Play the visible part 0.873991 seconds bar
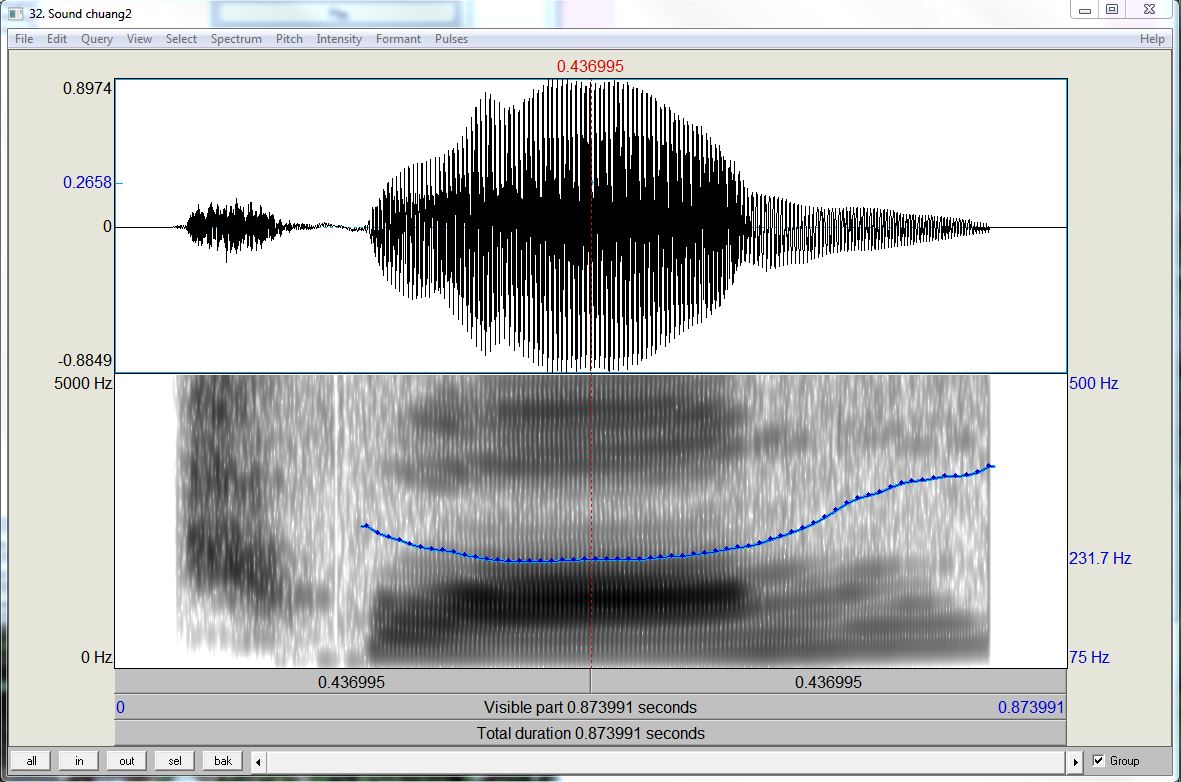The width and height of the screenshot is (1181, 782). pos(590,707)
